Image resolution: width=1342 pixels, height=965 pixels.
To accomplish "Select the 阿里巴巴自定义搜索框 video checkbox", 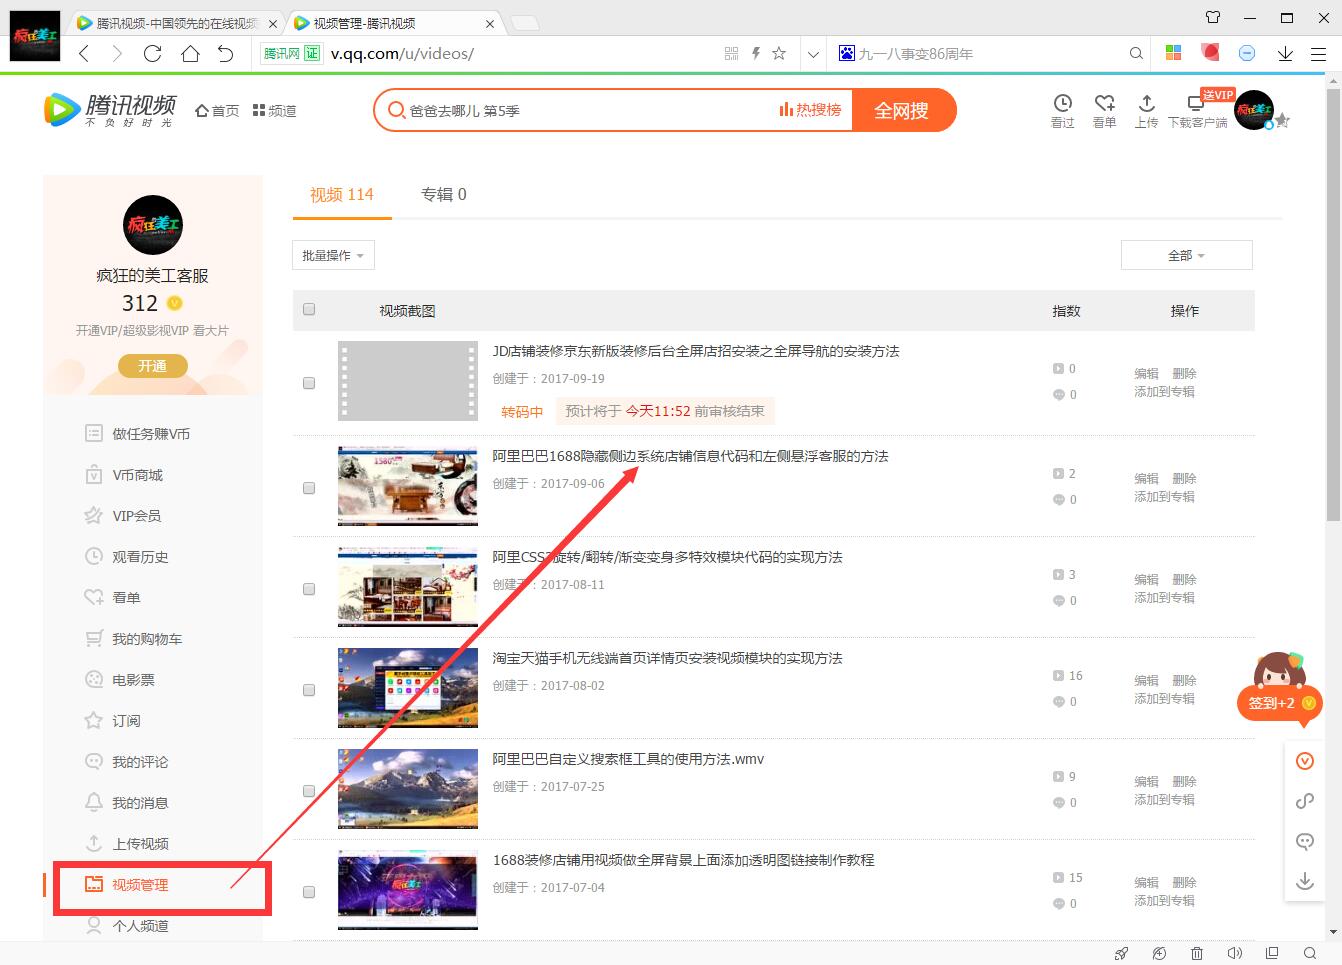I will point(309,791).
